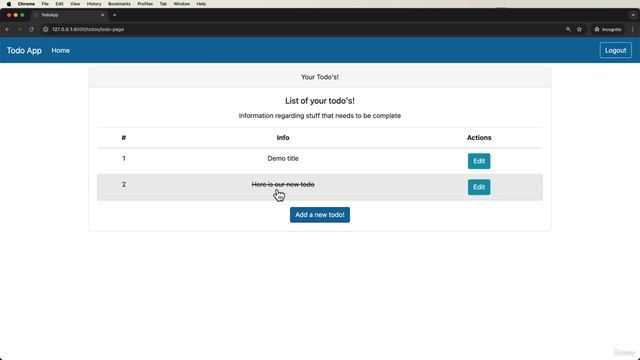
Task: Click the 'List of your todo's!' heading
Action: pyautogui.click(x=320, y=101)
